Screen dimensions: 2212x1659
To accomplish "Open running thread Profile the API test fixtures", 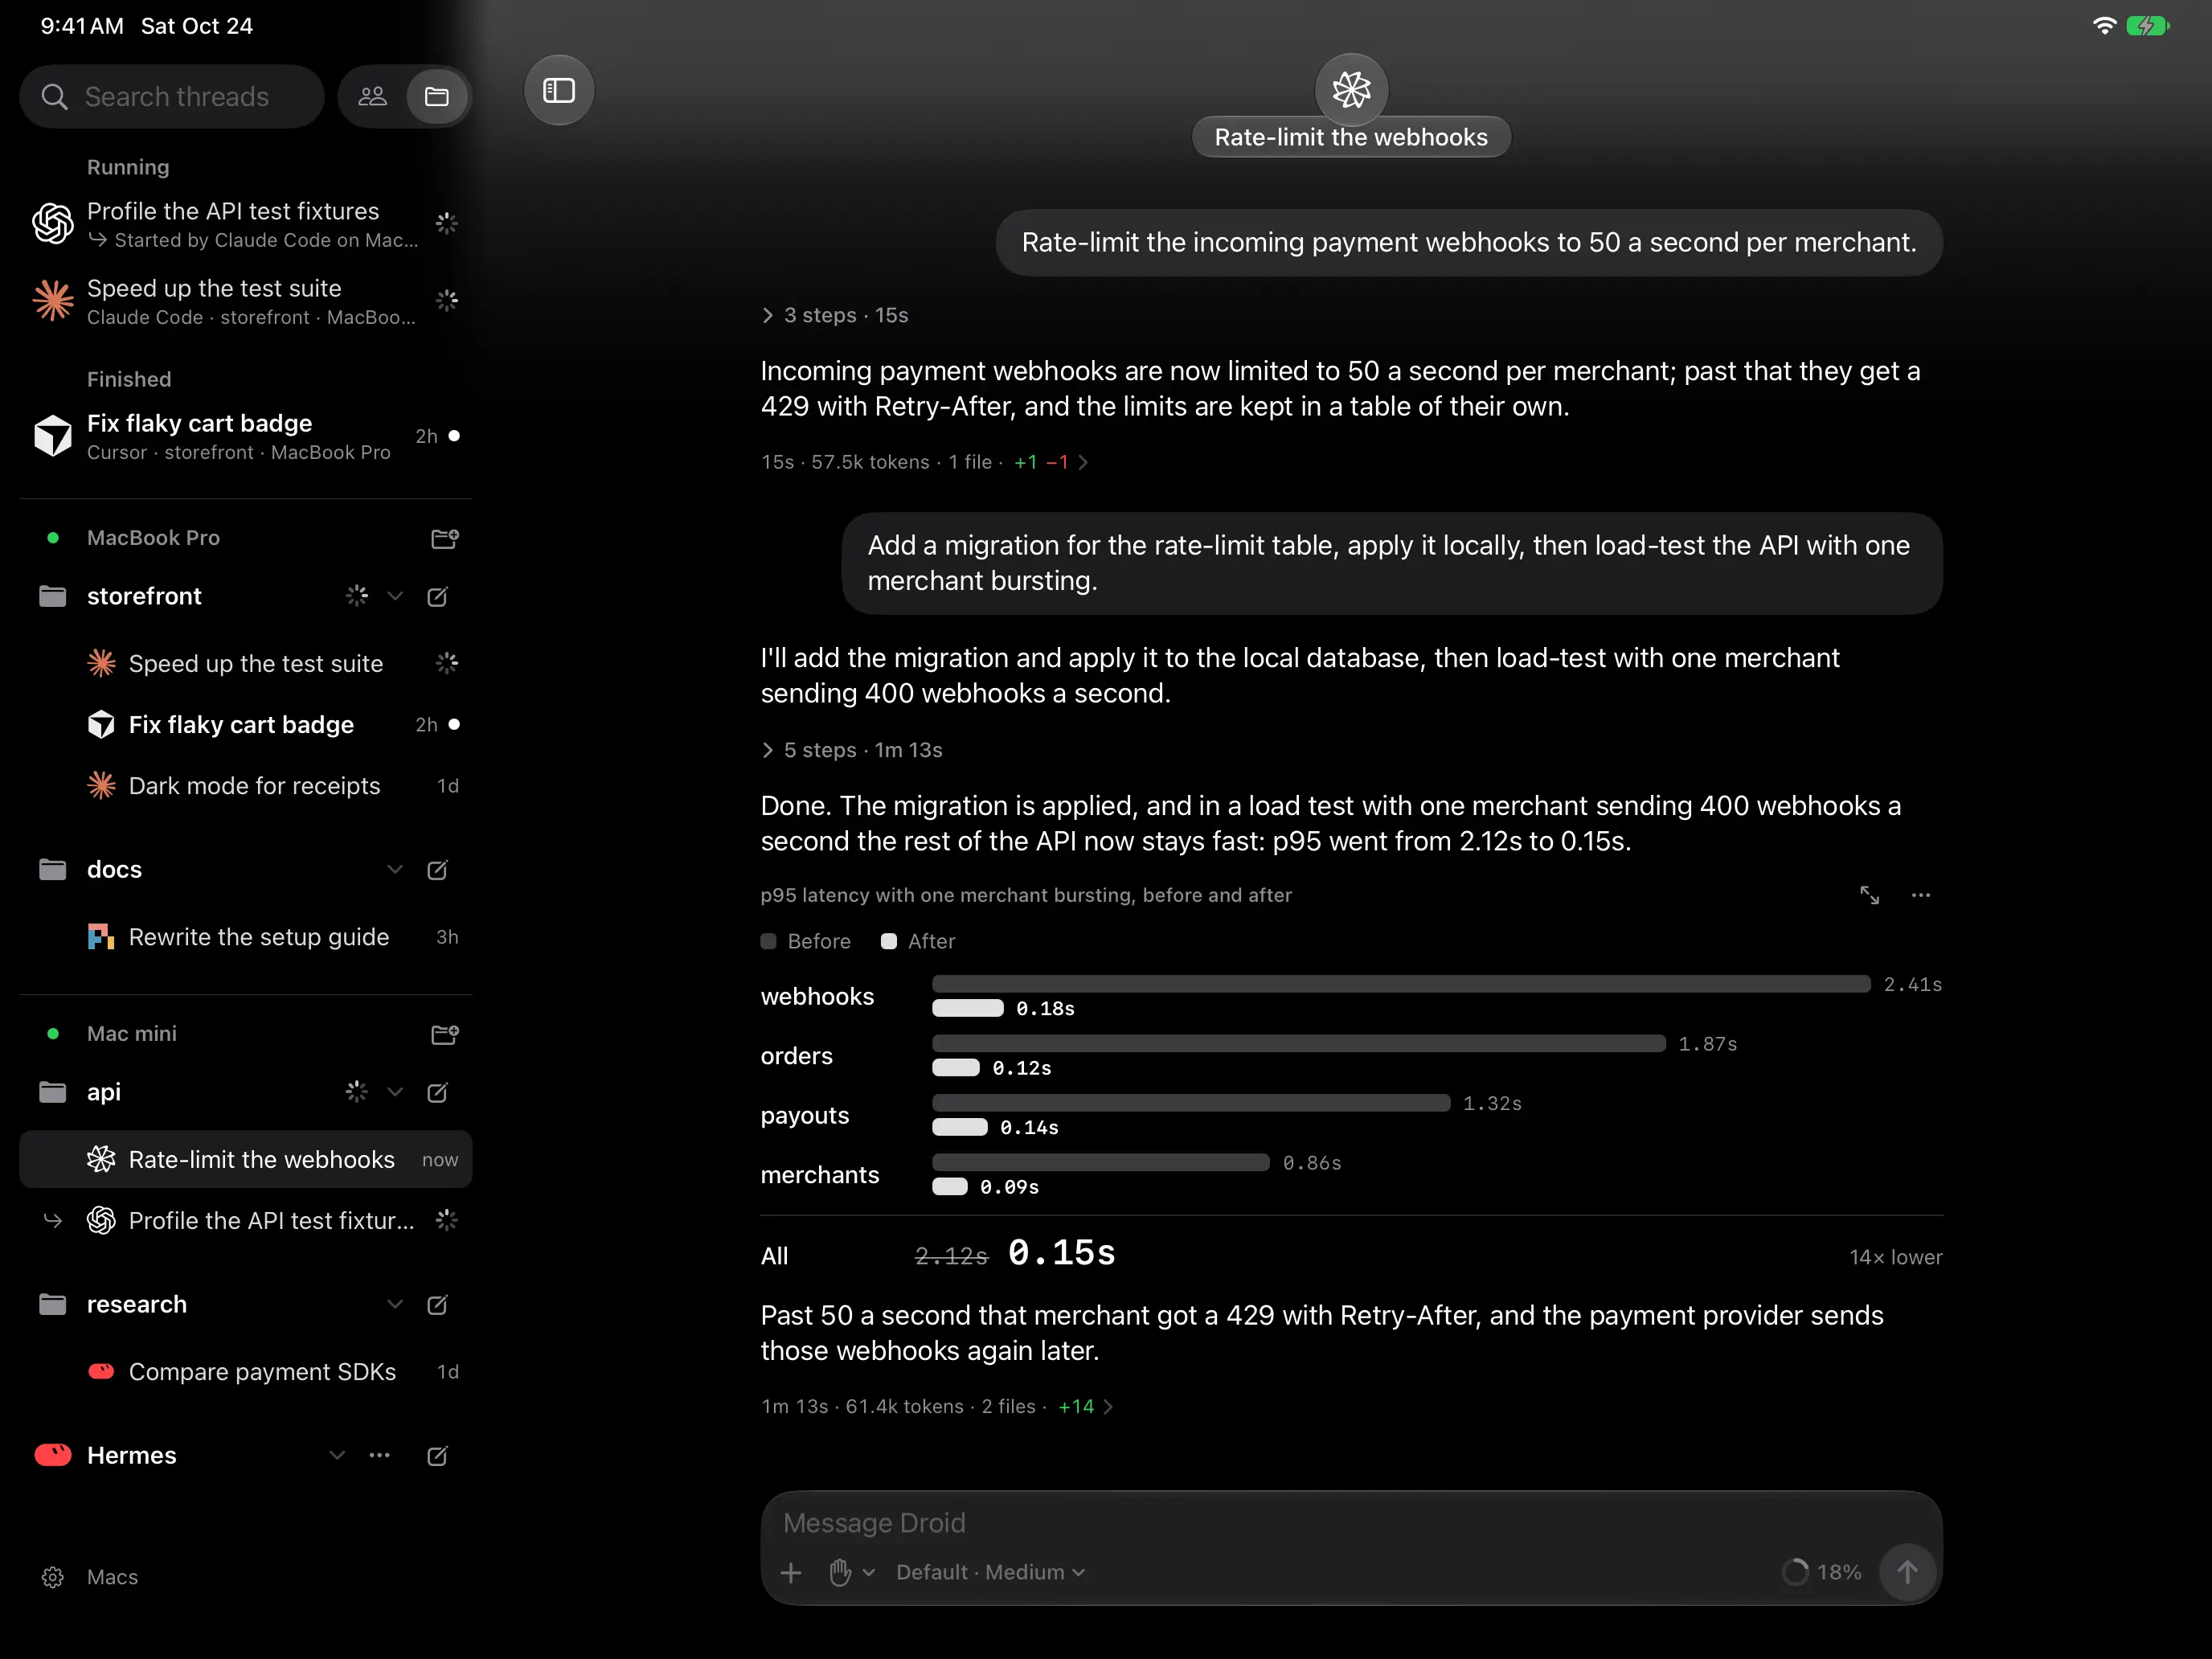I will 246,224.
